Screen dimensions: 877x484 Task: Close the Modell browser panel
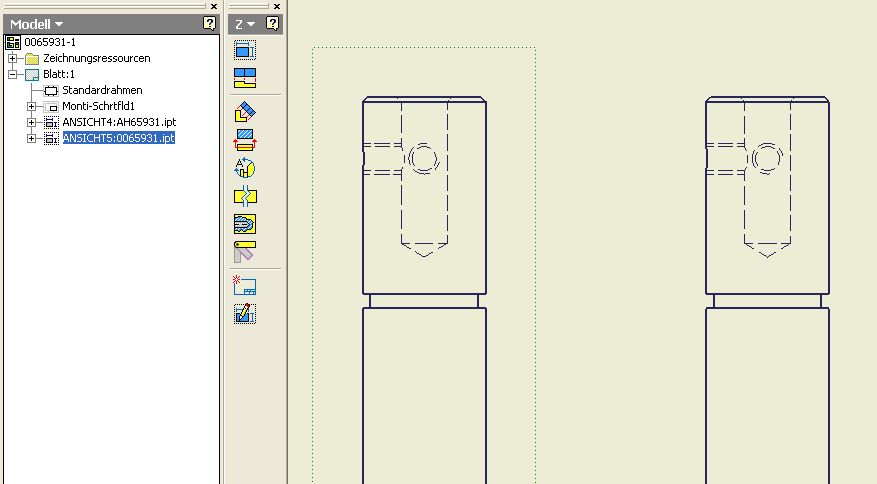[x=214, y=7]
